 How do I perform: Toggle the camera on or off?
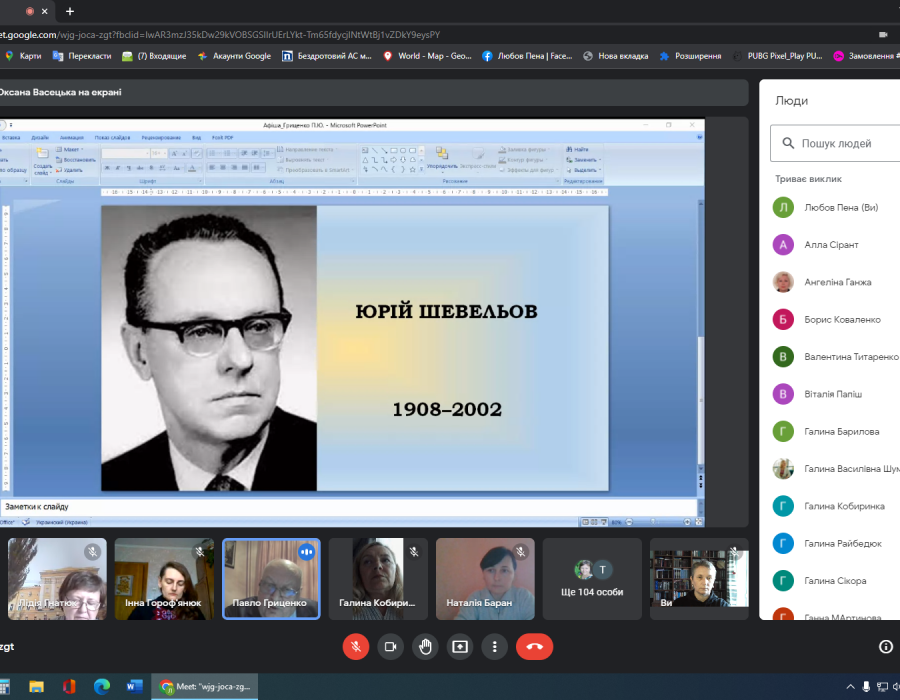[390, 646]
